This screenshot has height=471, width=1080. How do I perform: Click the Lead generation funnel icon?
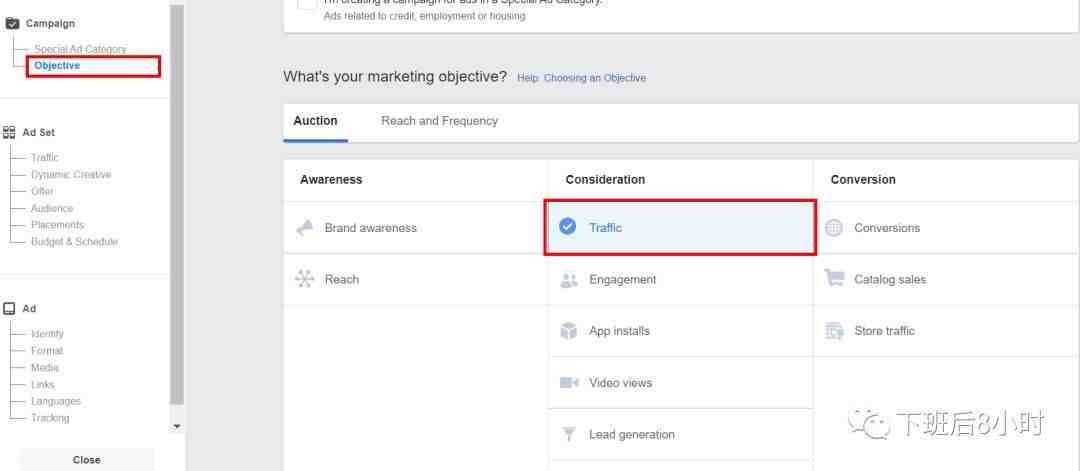tap(569, 434)
